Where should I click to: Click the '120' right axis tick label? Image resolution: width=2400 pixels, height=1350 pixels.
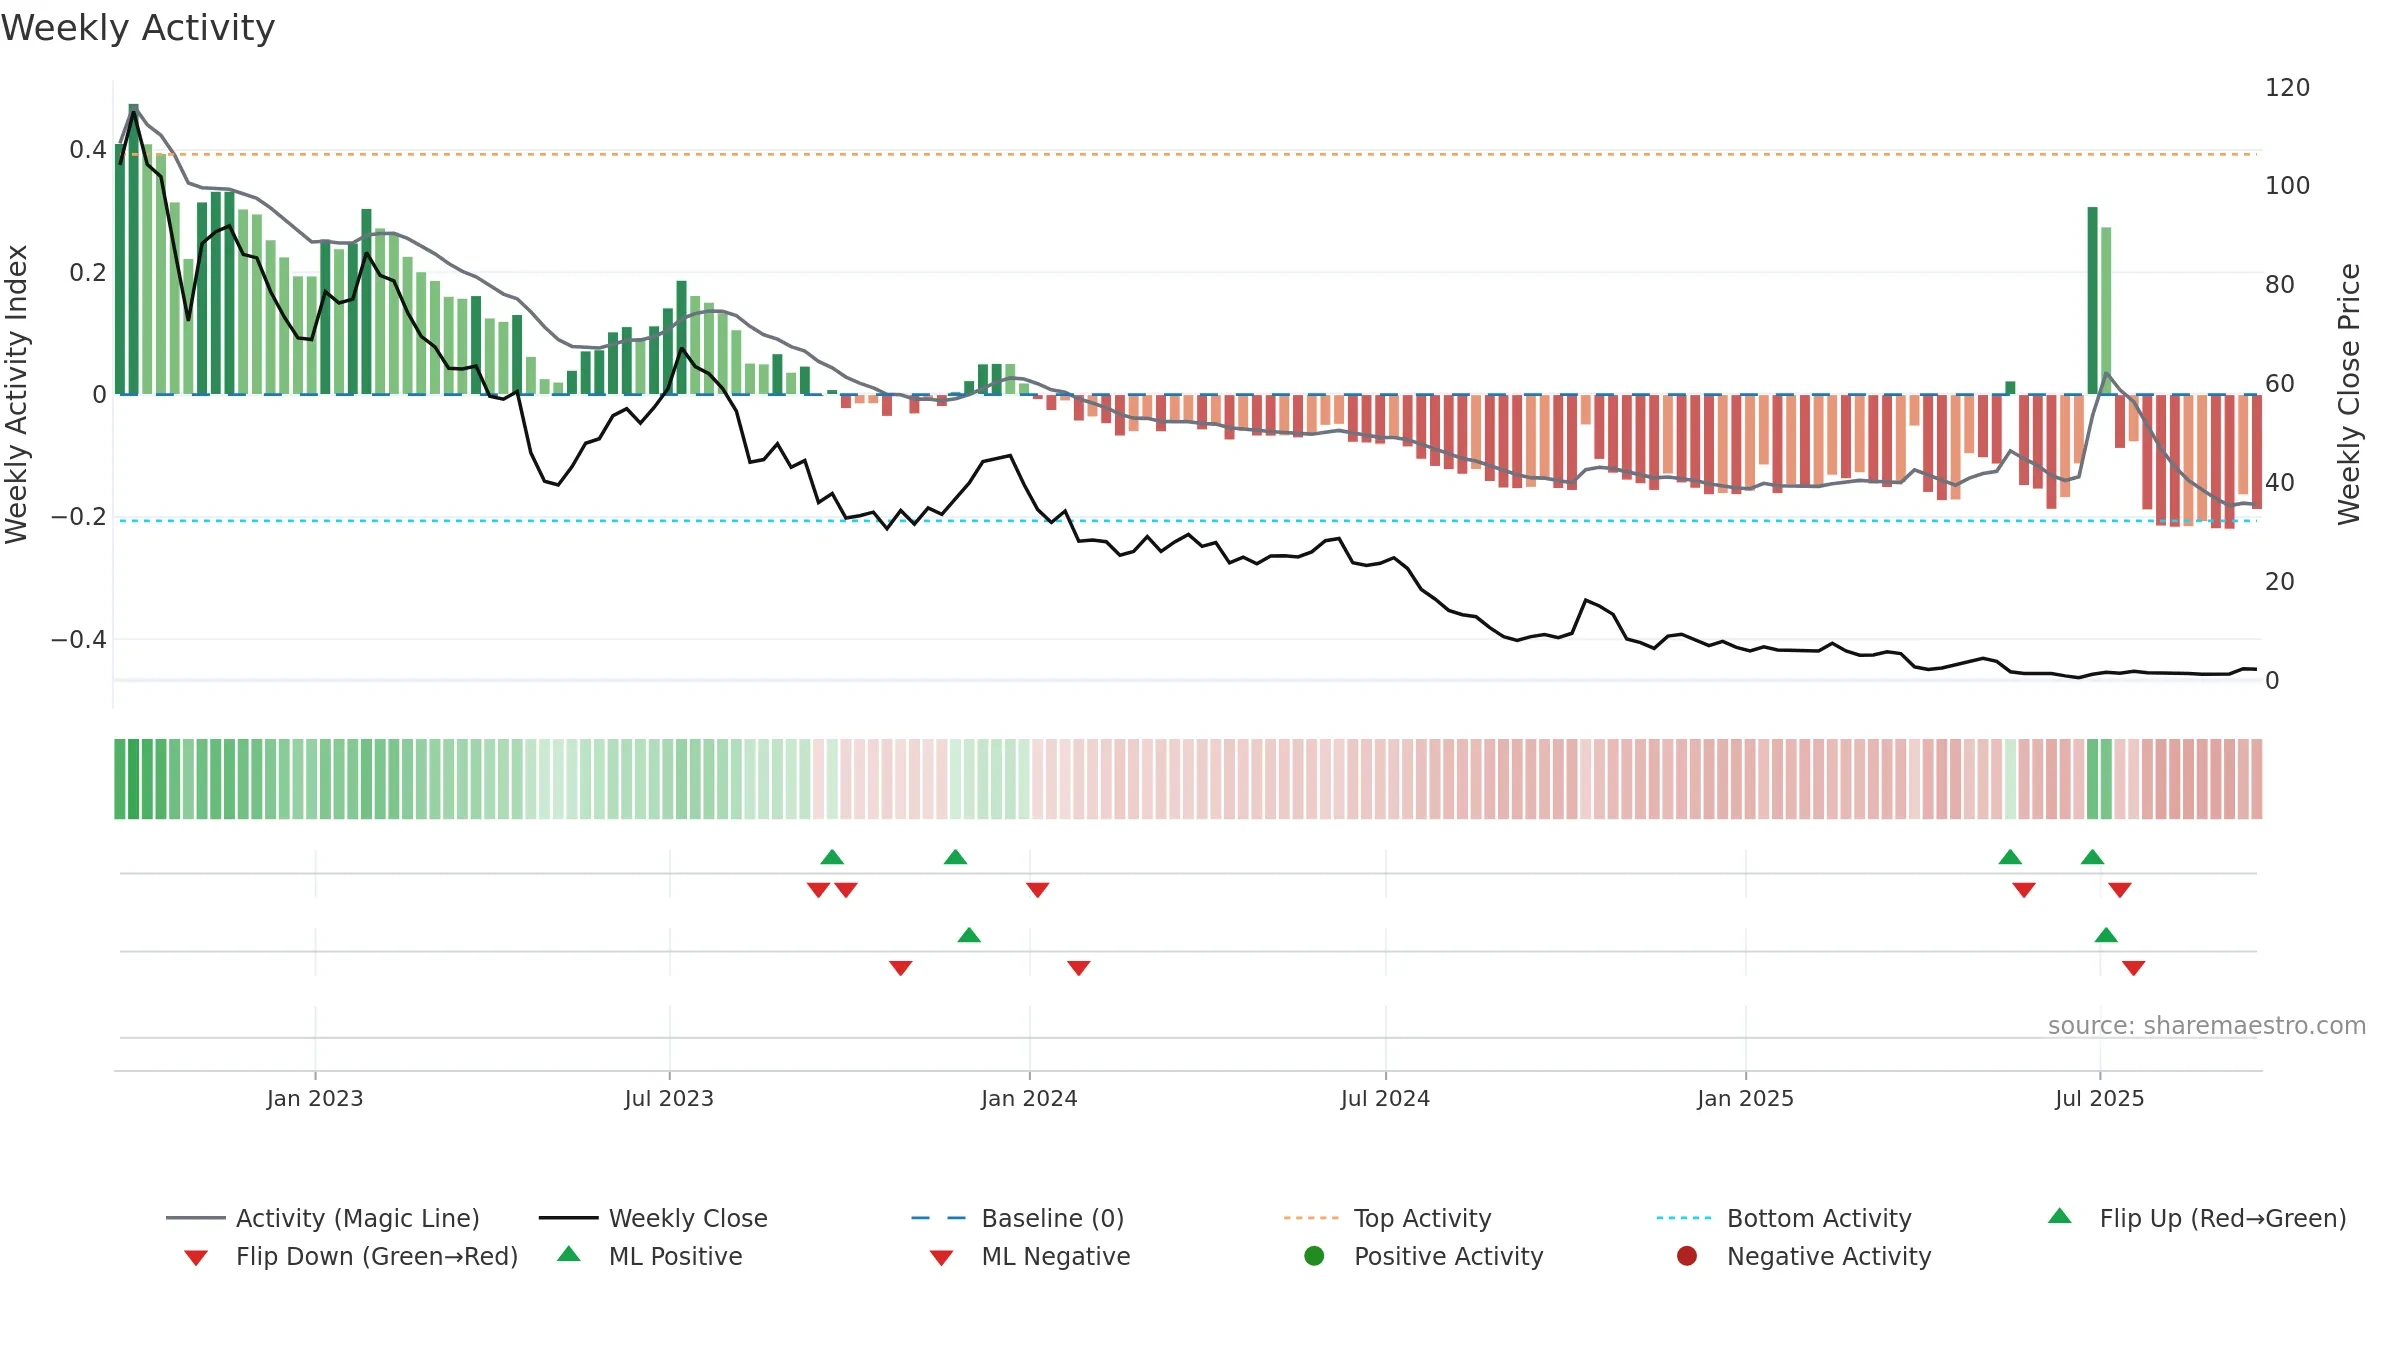pos(2288,88)
